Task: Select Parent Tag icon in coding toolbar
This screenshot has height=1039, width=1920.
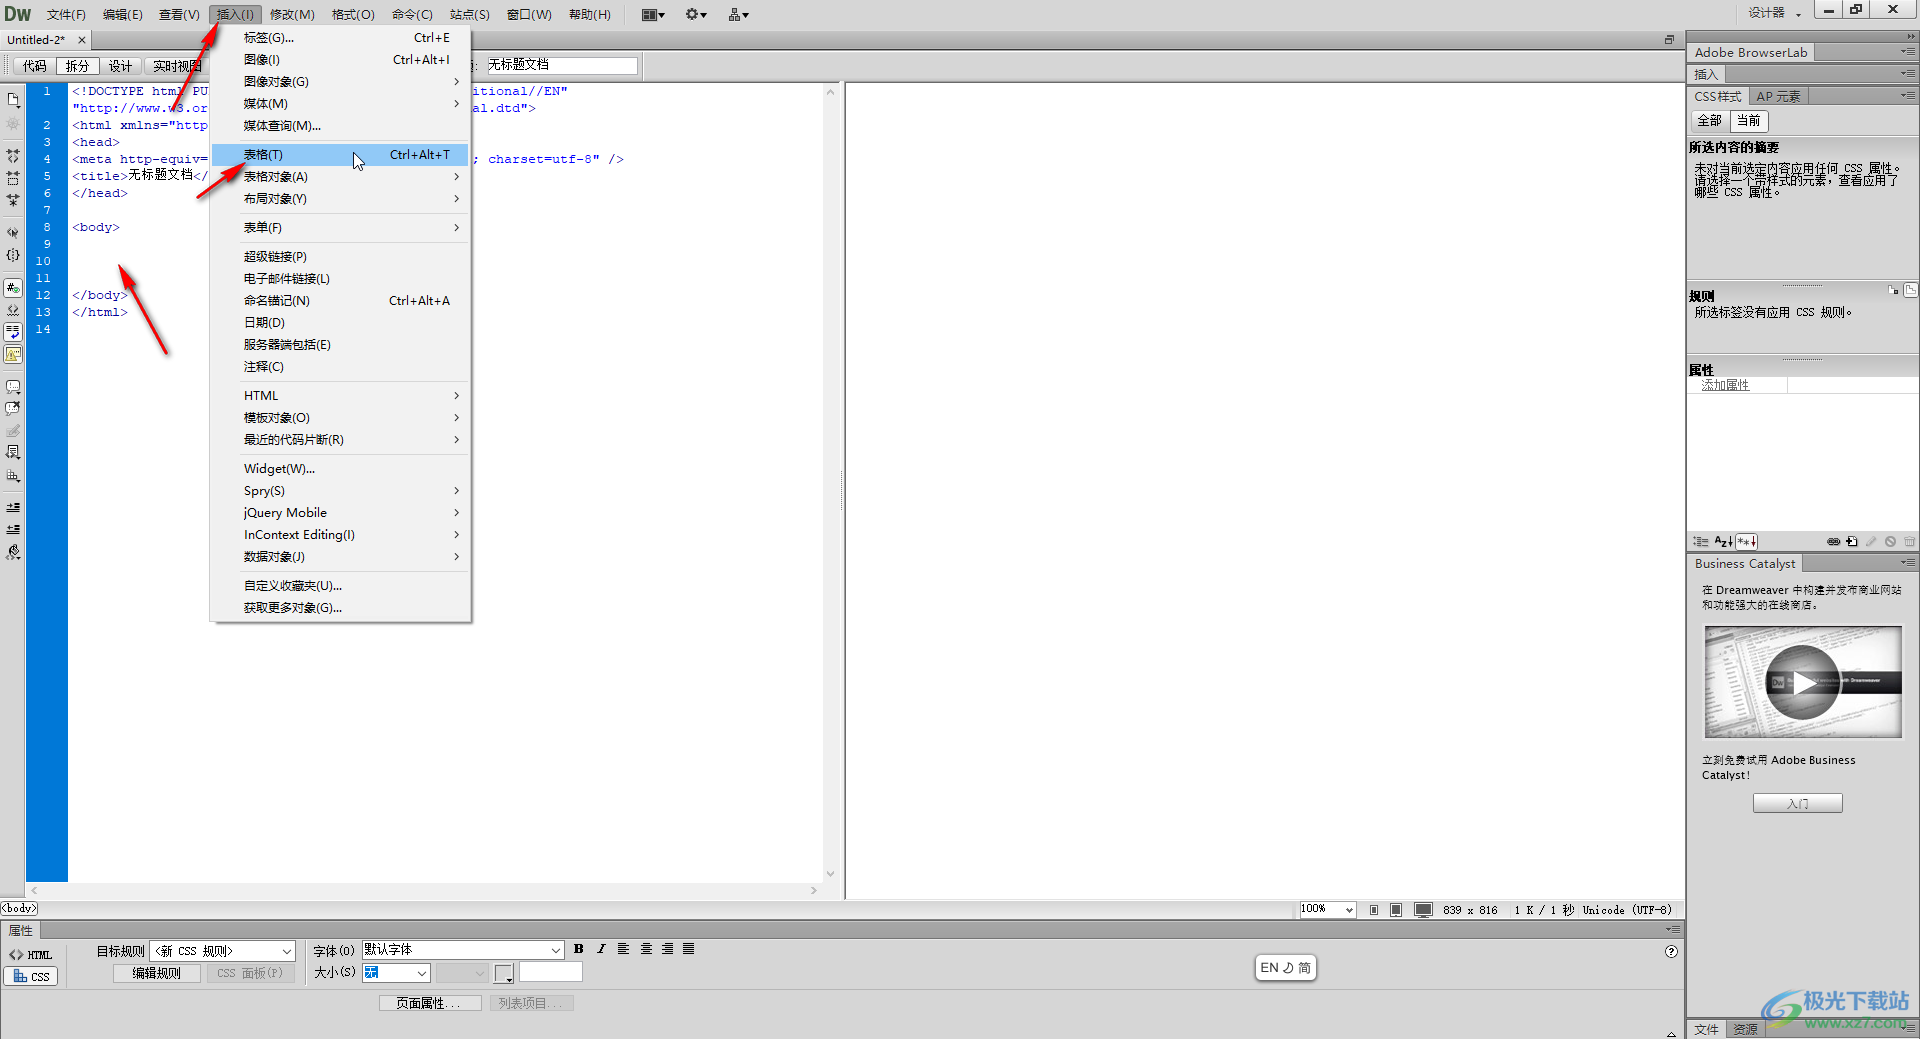Action: click(13, 232)
